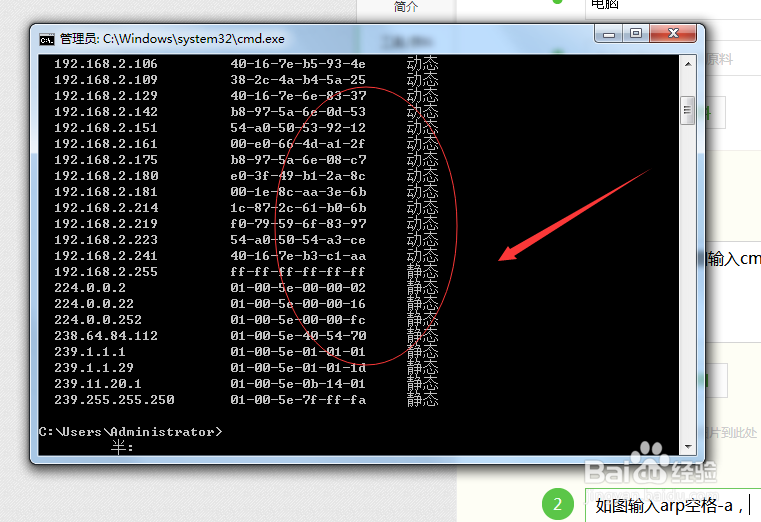Click the scrollbar up arrow

click(688, 64)
